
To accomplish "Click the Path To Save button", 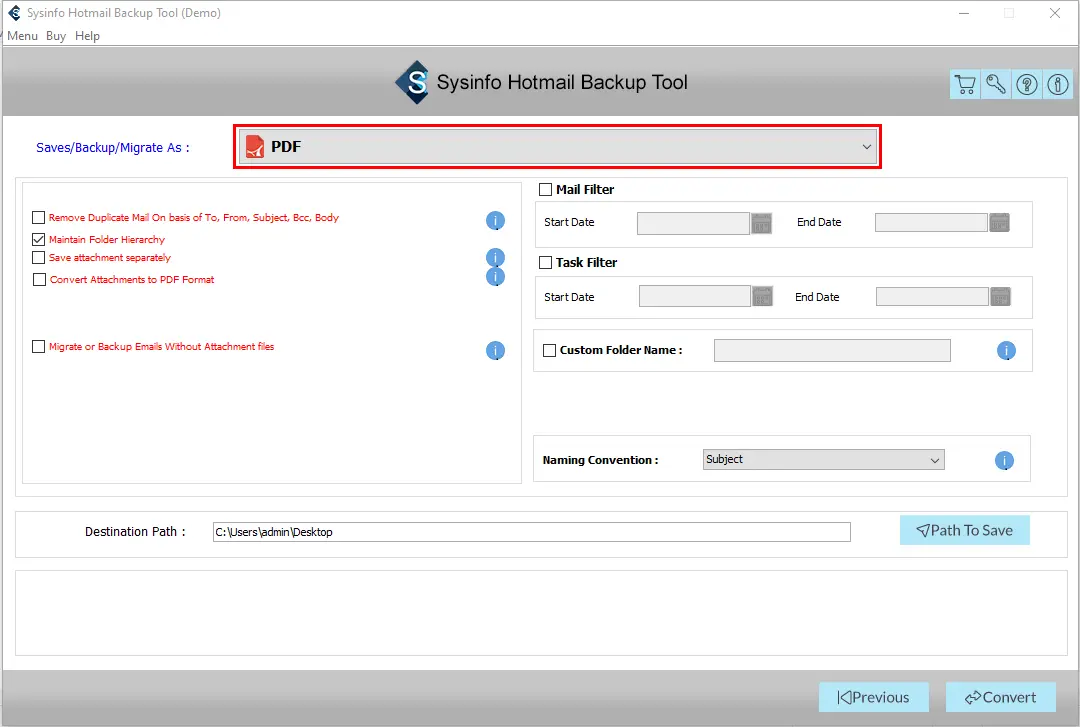I will pyautogui.click(x=964, y=531).
